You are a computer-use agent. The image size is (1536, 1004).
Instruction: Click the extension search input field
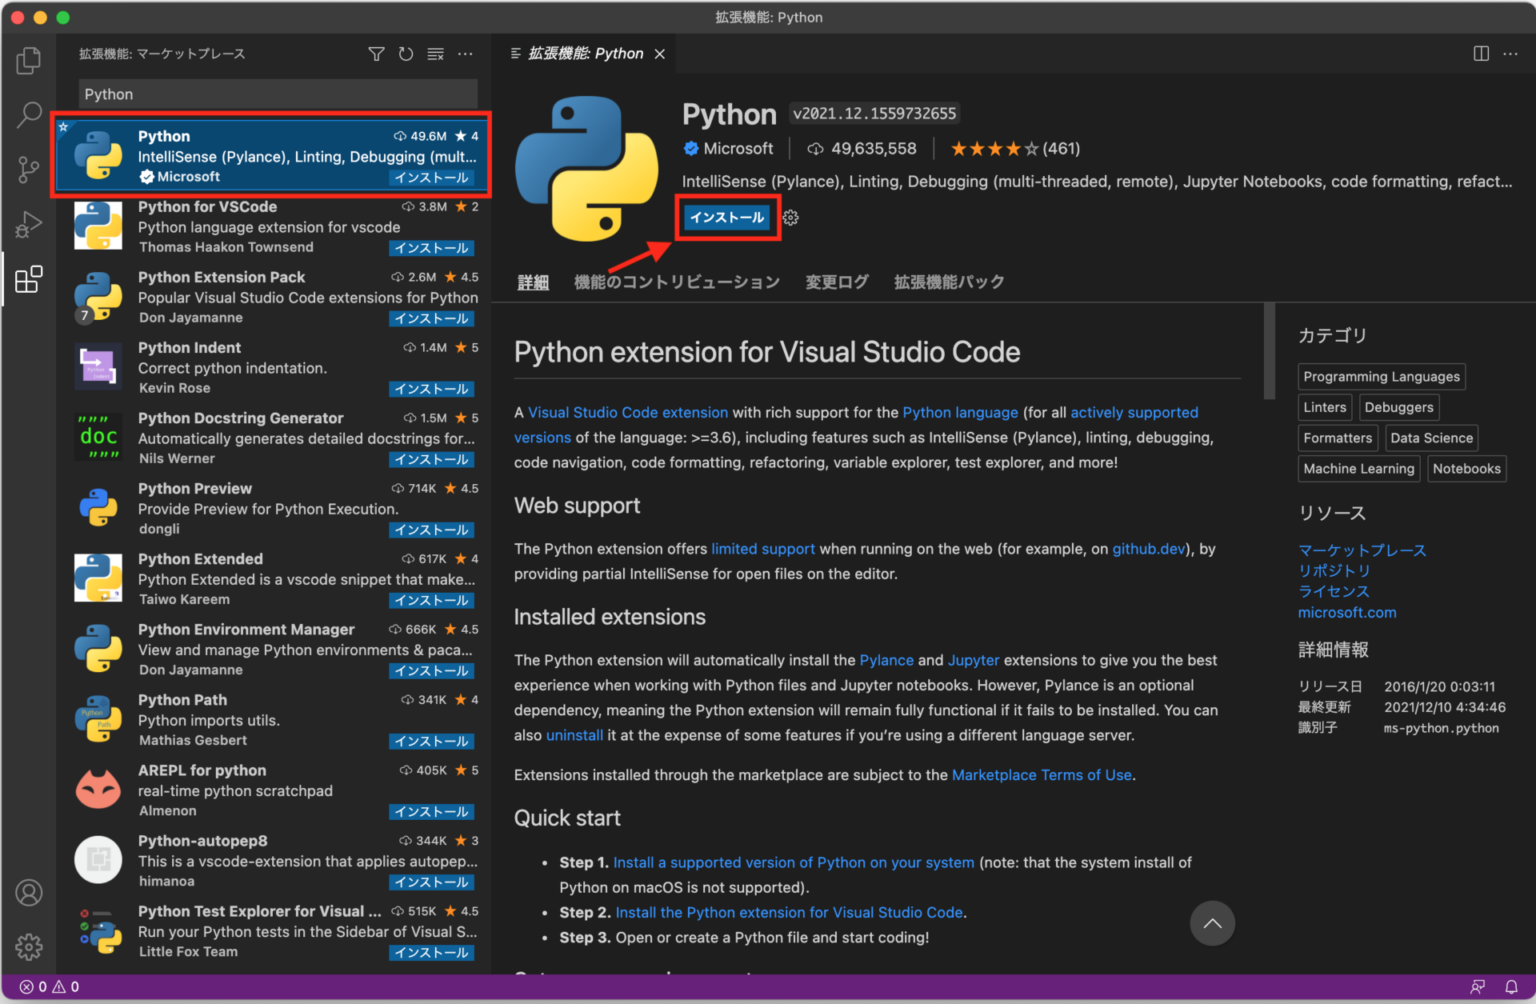click(277, 93)
